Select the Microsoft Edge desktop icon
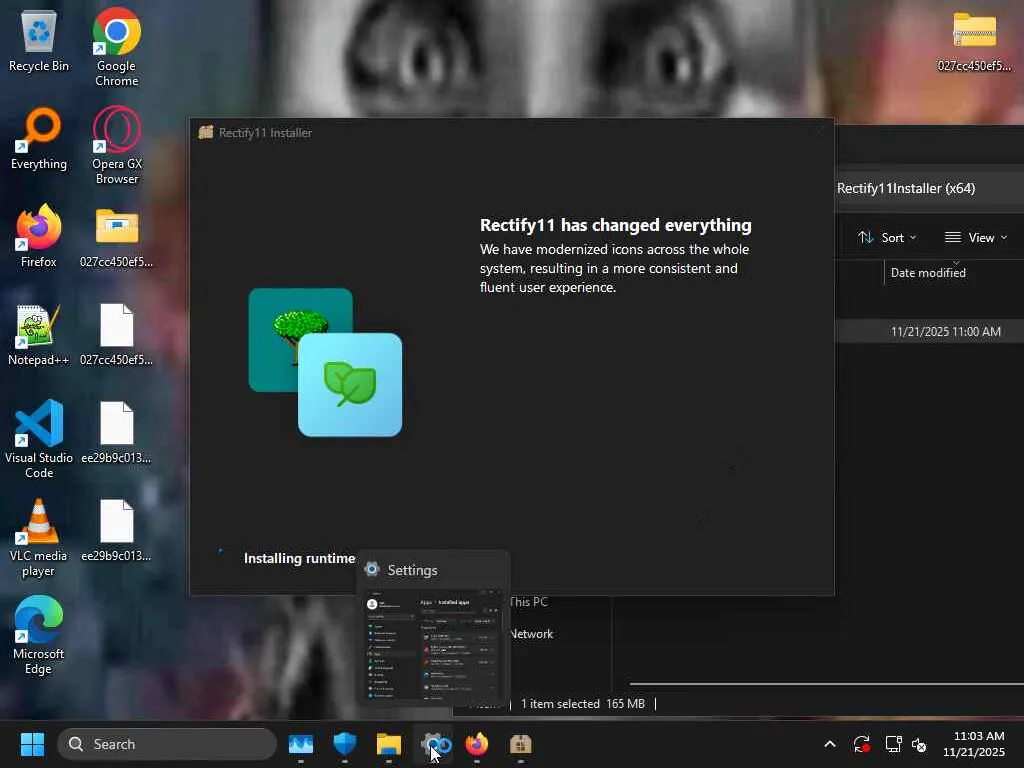The height and width of the screenshot is (768, 1024). point(39,635)
